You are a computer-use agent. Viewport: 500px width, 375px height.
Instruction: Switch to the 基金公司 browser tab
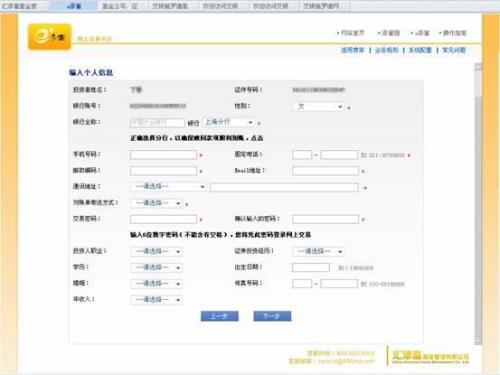123,6
